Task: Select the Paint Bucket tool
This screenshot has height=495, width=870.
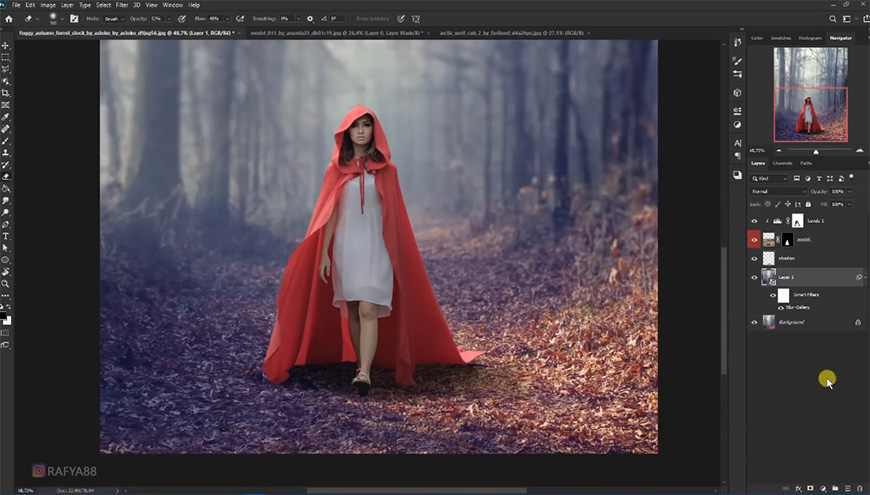Action: click(x=6, y=189)
